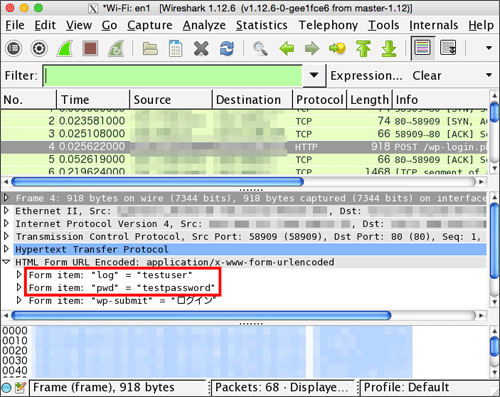Viewport: 500px width, 397px height.
Task: Open the Help menu
Action: coord(481,25)
